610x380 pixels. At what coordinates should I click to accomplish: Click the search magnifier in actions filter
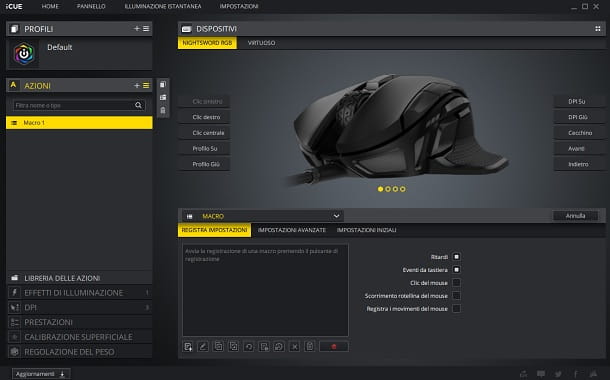tap(138, 105)
